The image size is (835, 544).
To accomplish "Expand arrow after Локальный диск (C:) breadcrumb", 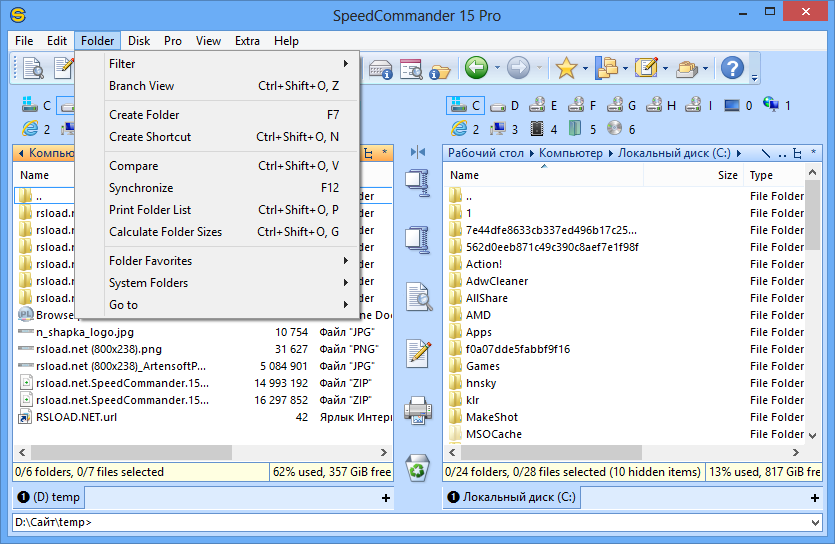I will click(x=739, y=153).
